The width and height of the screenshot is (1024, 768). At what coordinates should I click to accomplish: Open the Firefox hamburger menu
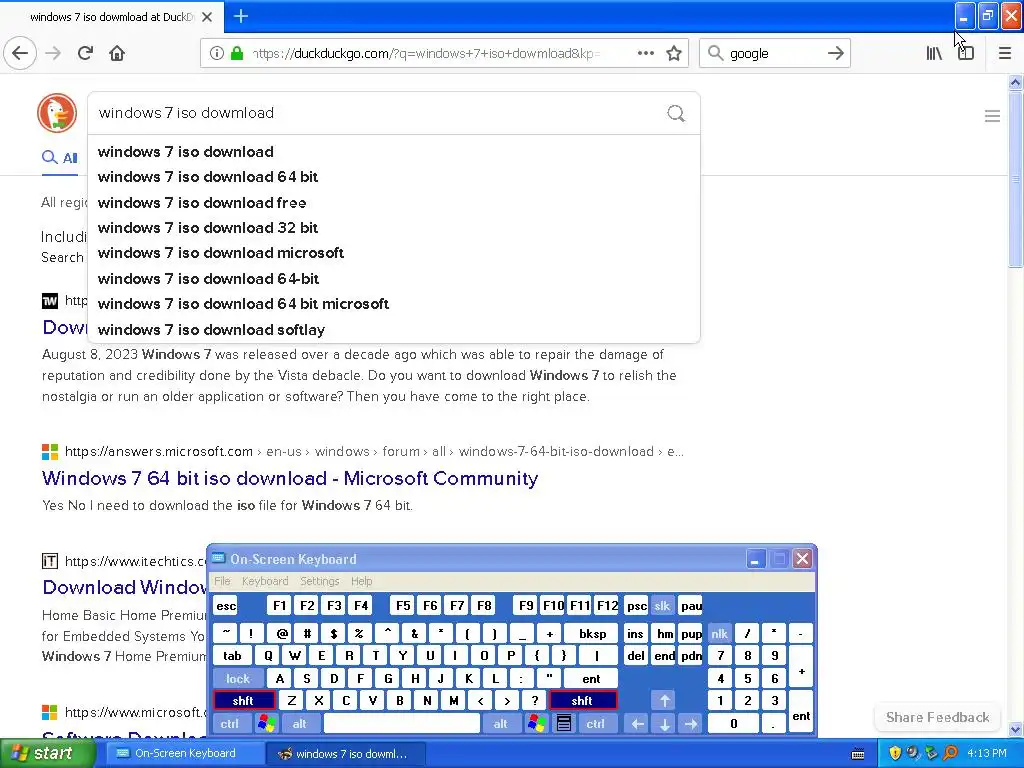(x=1004, y=53)
